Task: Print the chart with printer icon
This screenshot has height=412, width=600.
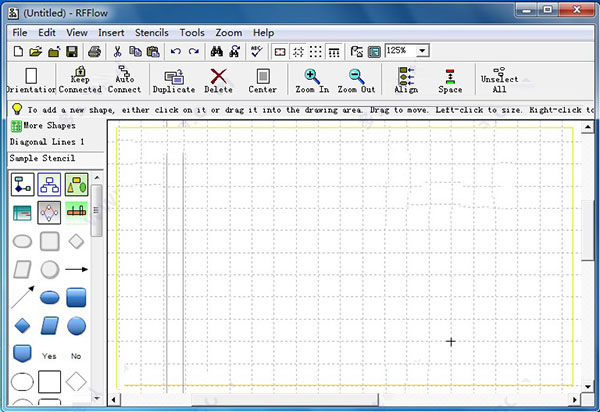Action: (94, 51)
